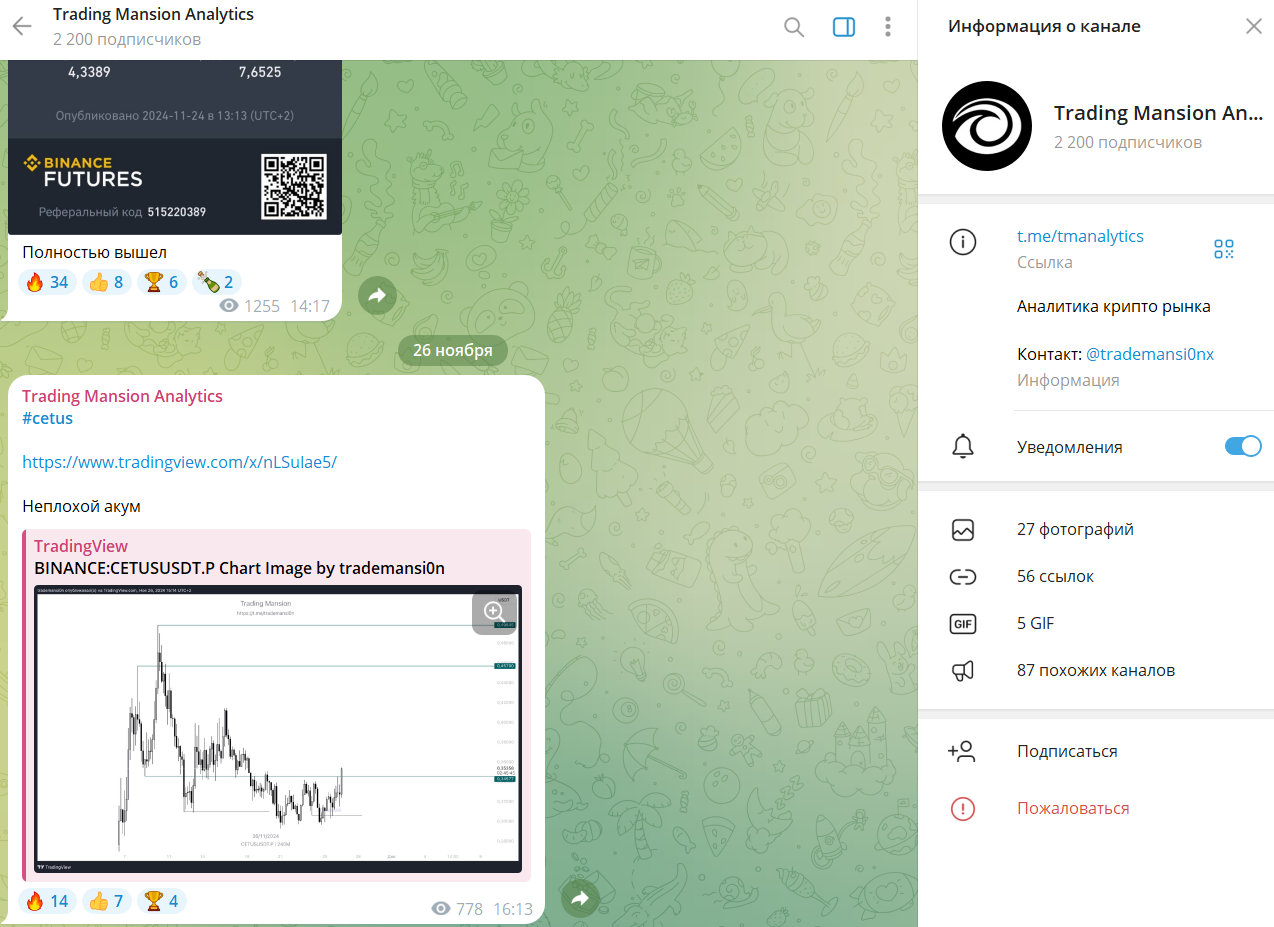Open the CETUSUSDT chart image preview

278,729
